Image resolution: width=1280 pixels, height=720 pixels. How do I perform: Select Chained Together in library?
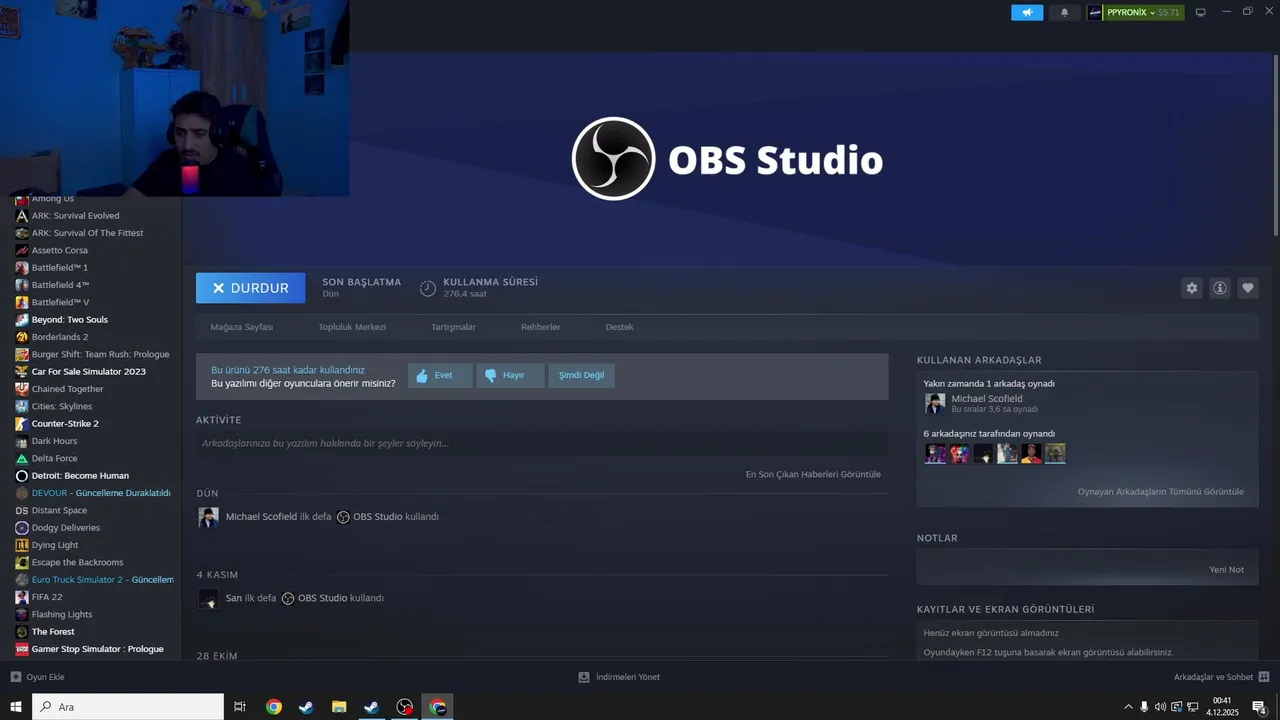(67, 389)
